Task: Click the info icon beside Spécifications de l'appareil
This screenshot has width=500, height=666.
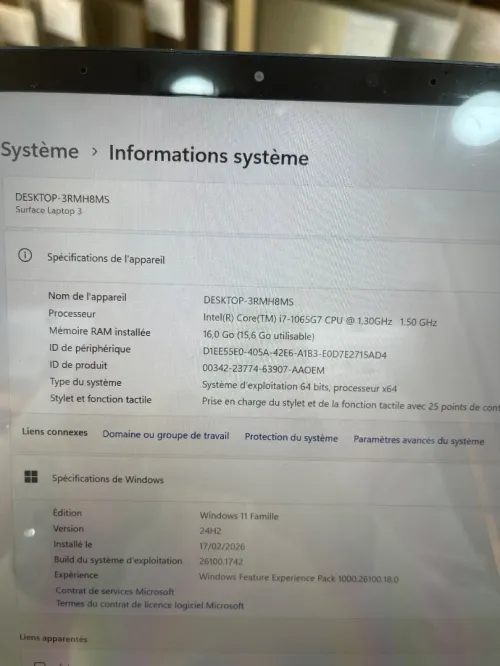Action: point(25,255)
